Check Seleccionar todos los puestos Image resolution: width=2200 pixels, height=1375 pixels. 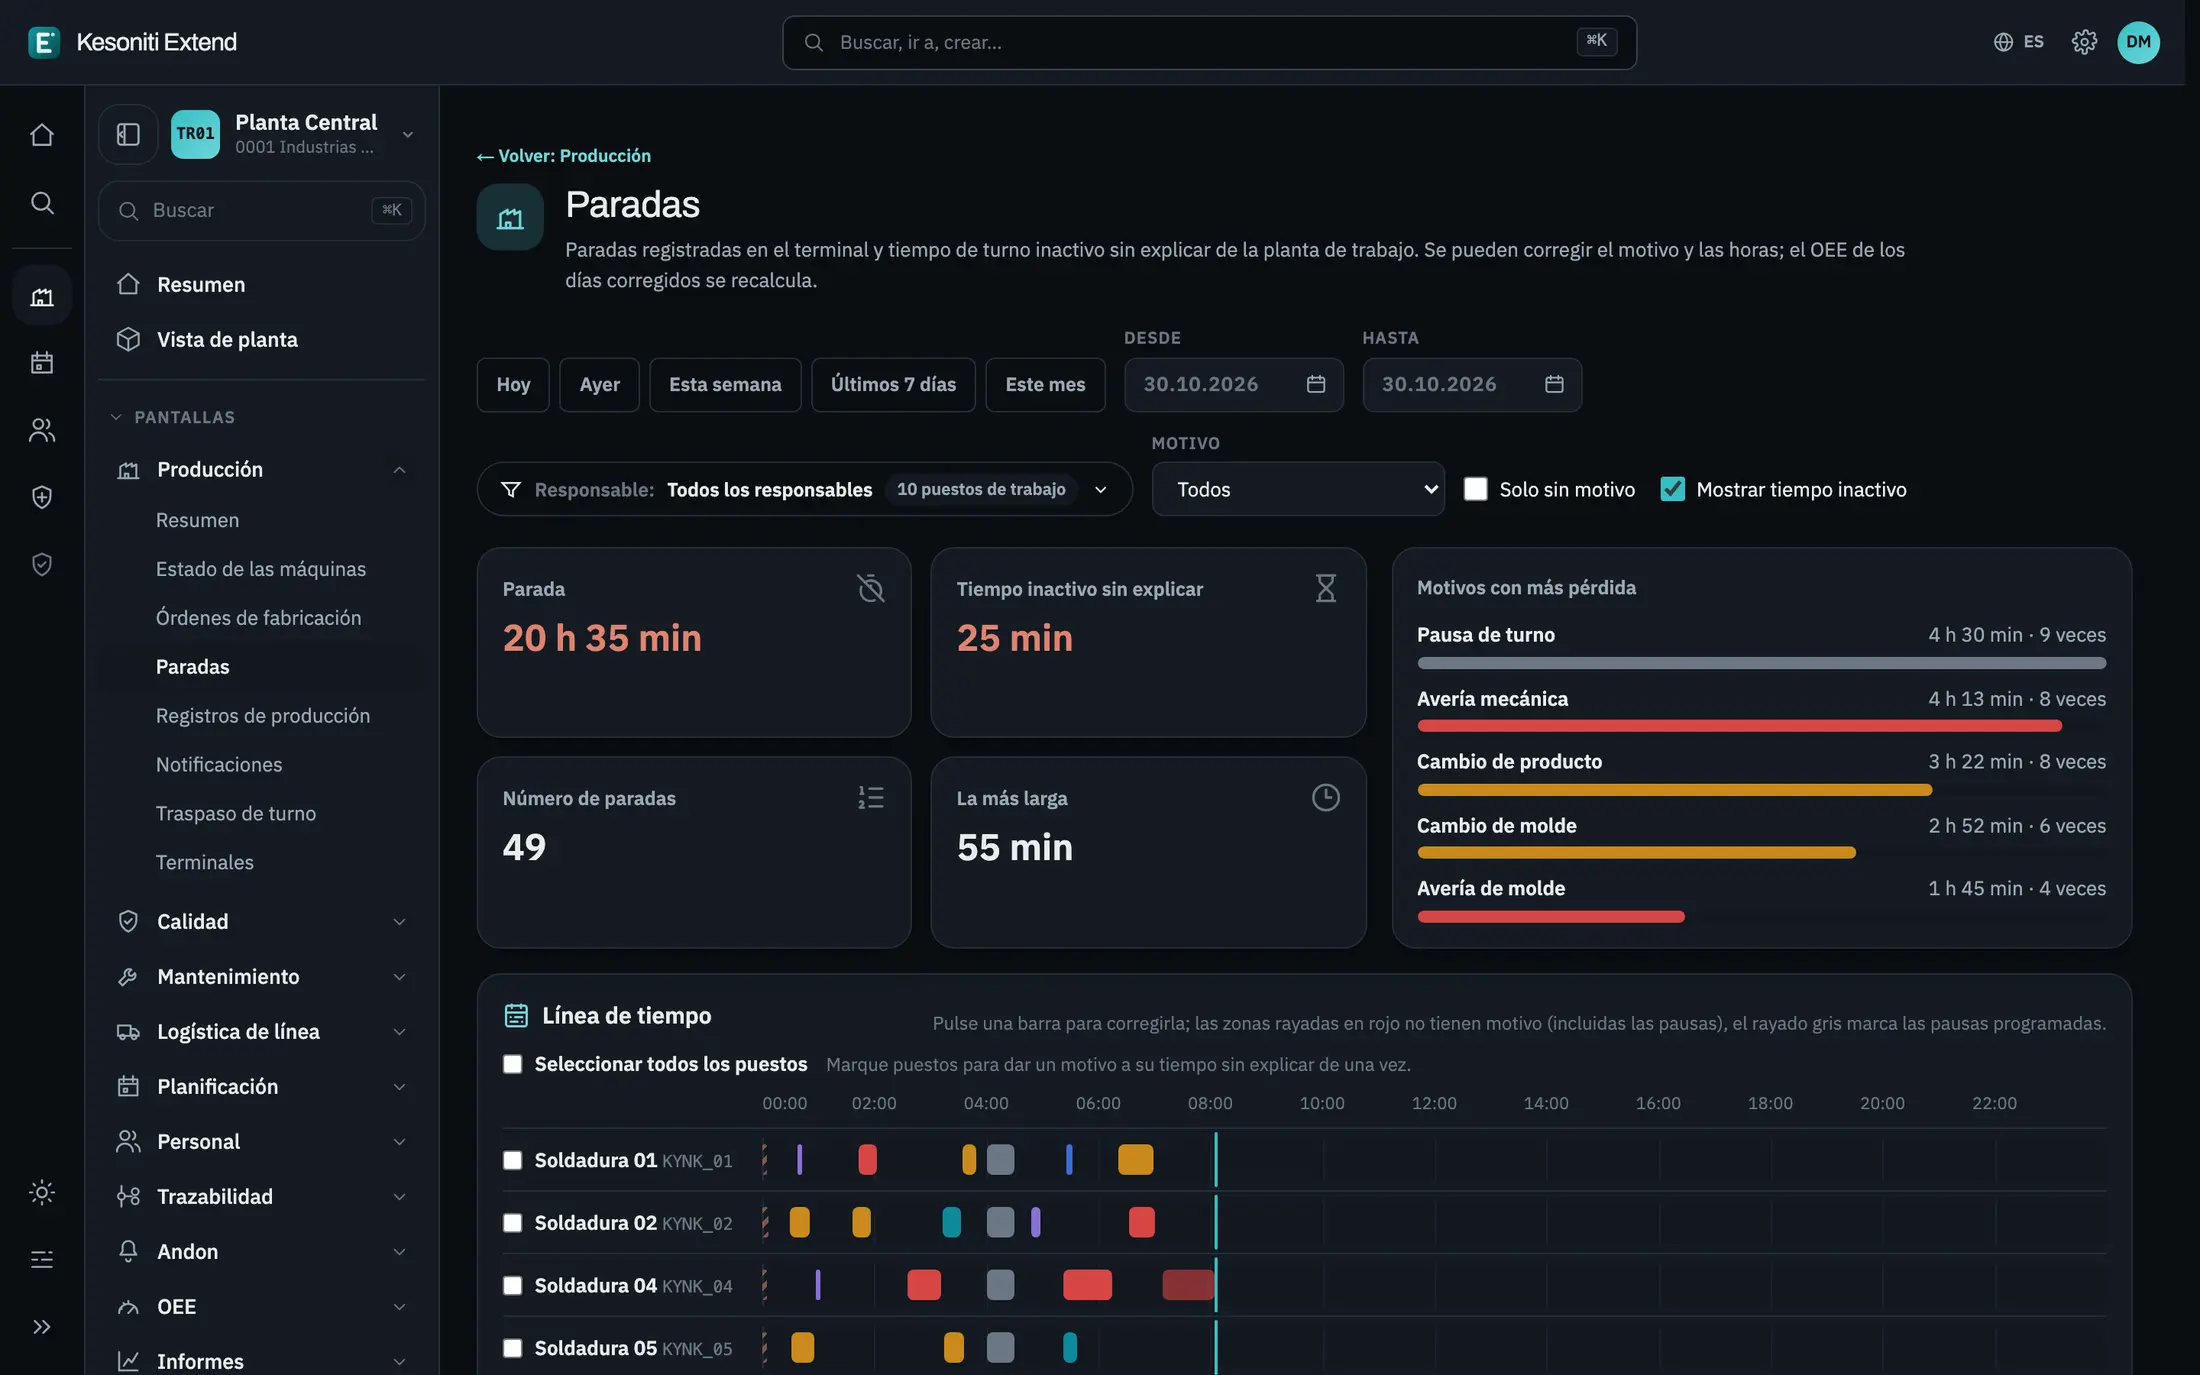[x=512, y=1064]
